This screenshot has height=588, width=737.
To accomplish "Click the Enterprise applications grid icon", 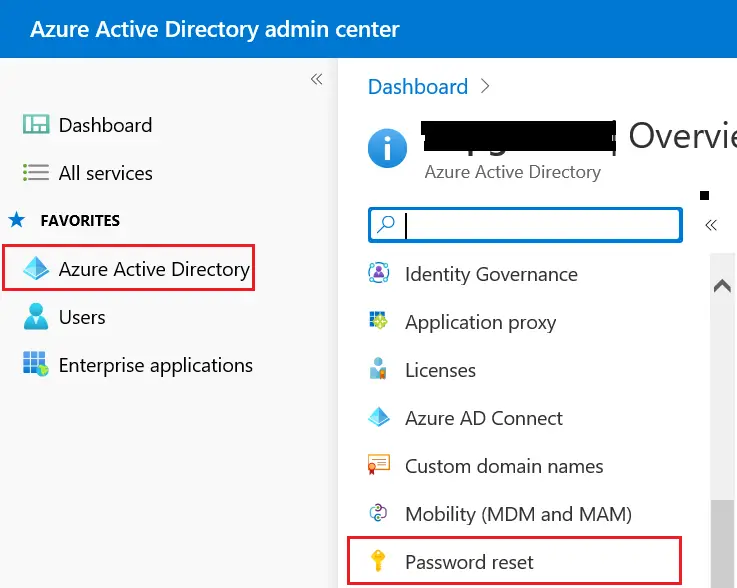I will point(36,364).
